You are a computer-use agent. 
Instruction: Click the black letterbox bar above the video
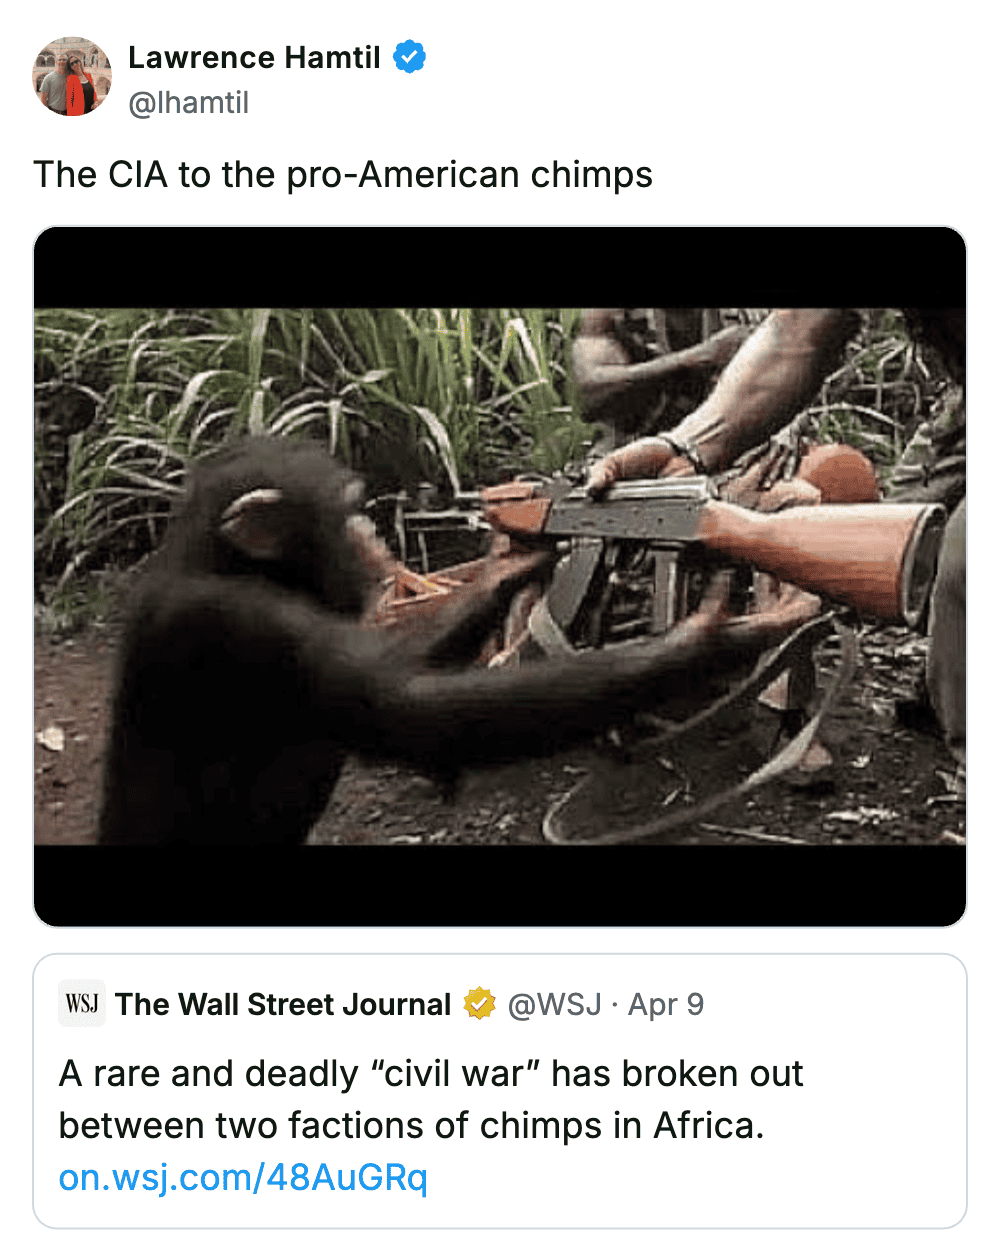500,268
